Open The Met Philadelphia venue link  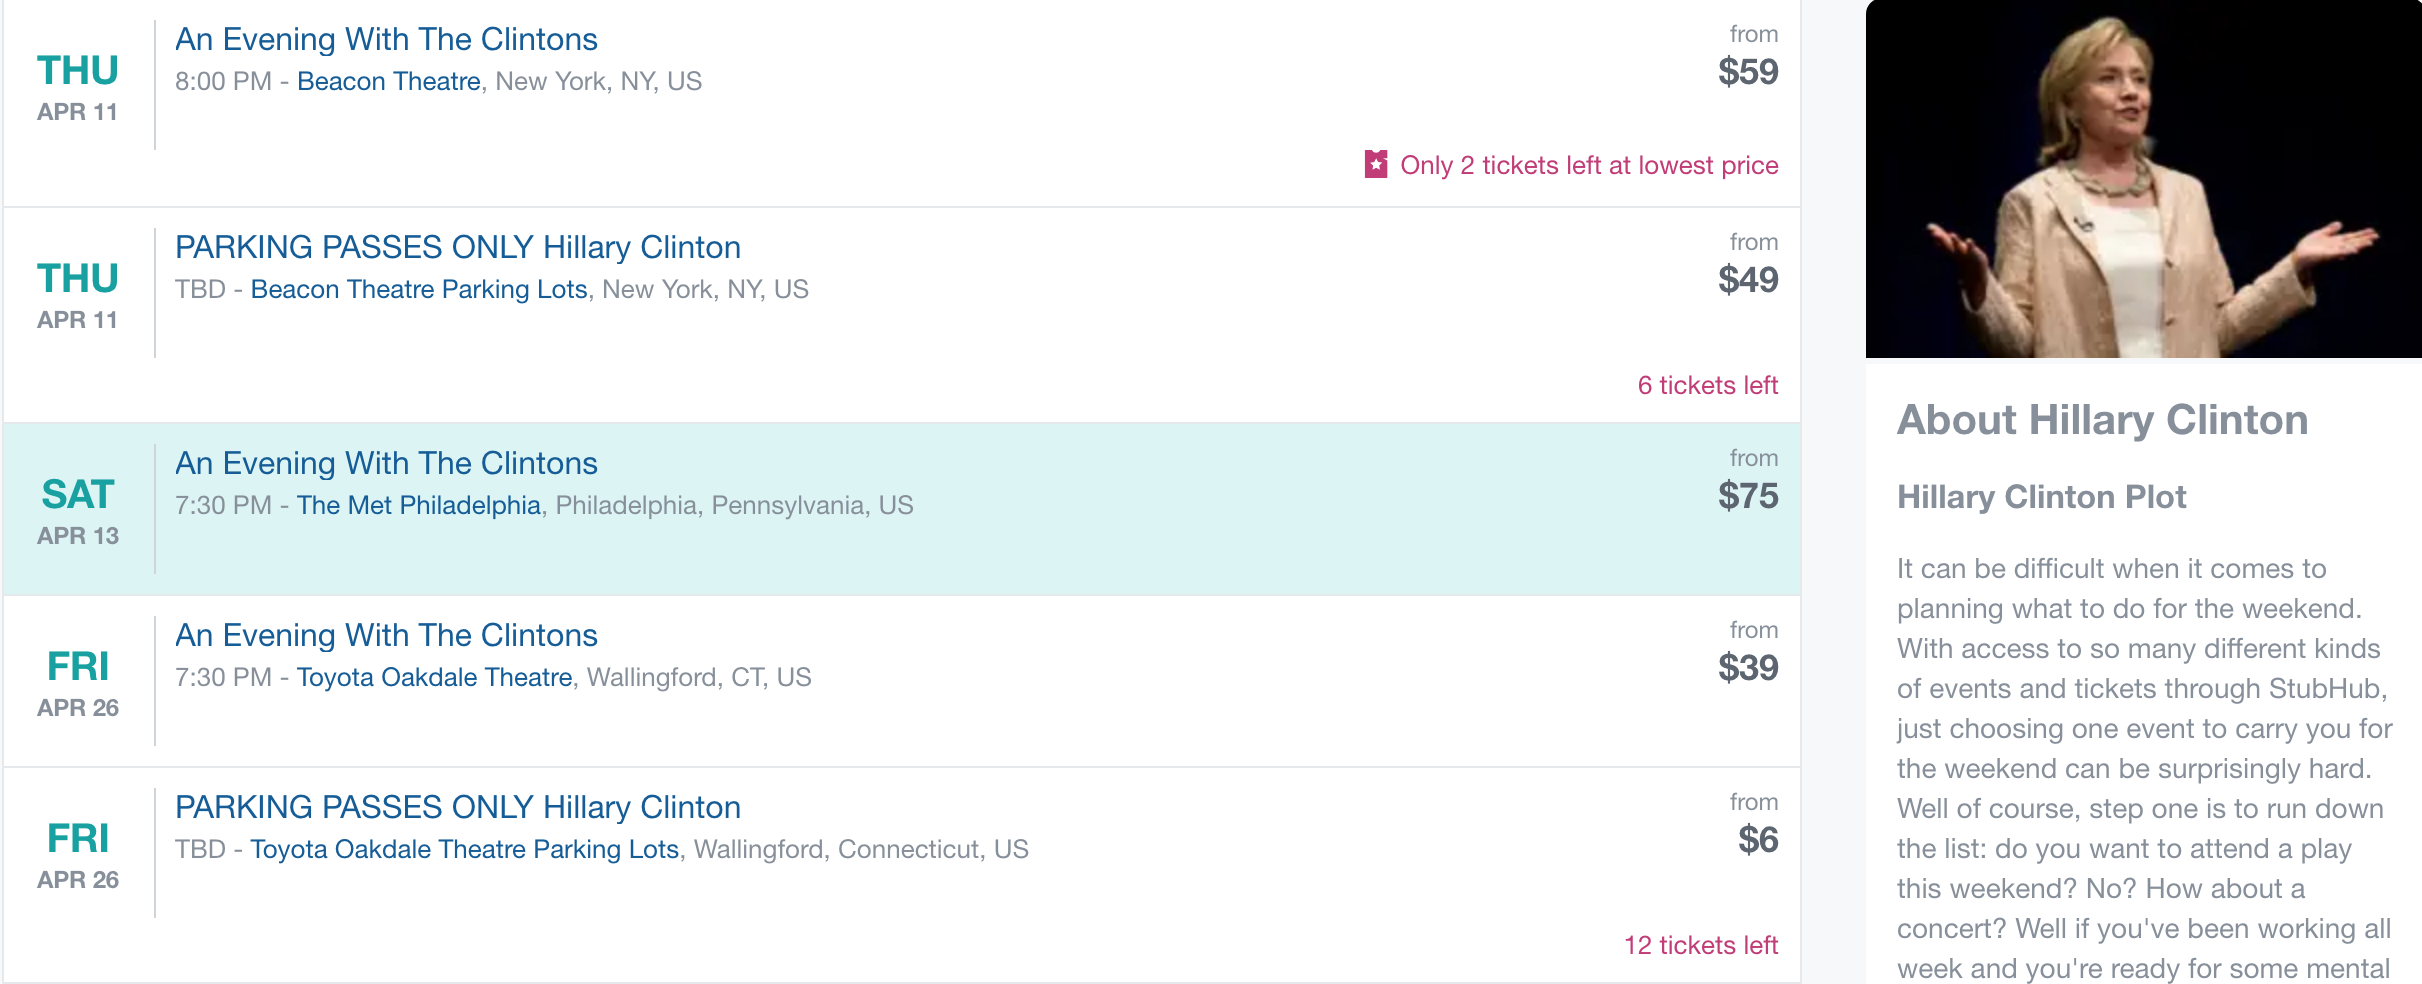coord(419,505)
